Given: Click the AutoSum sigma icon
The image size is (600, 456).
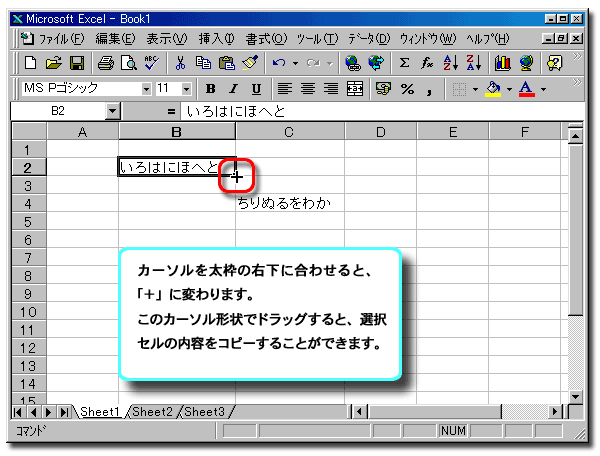Looking at the screenshot, I should point(404,63).
